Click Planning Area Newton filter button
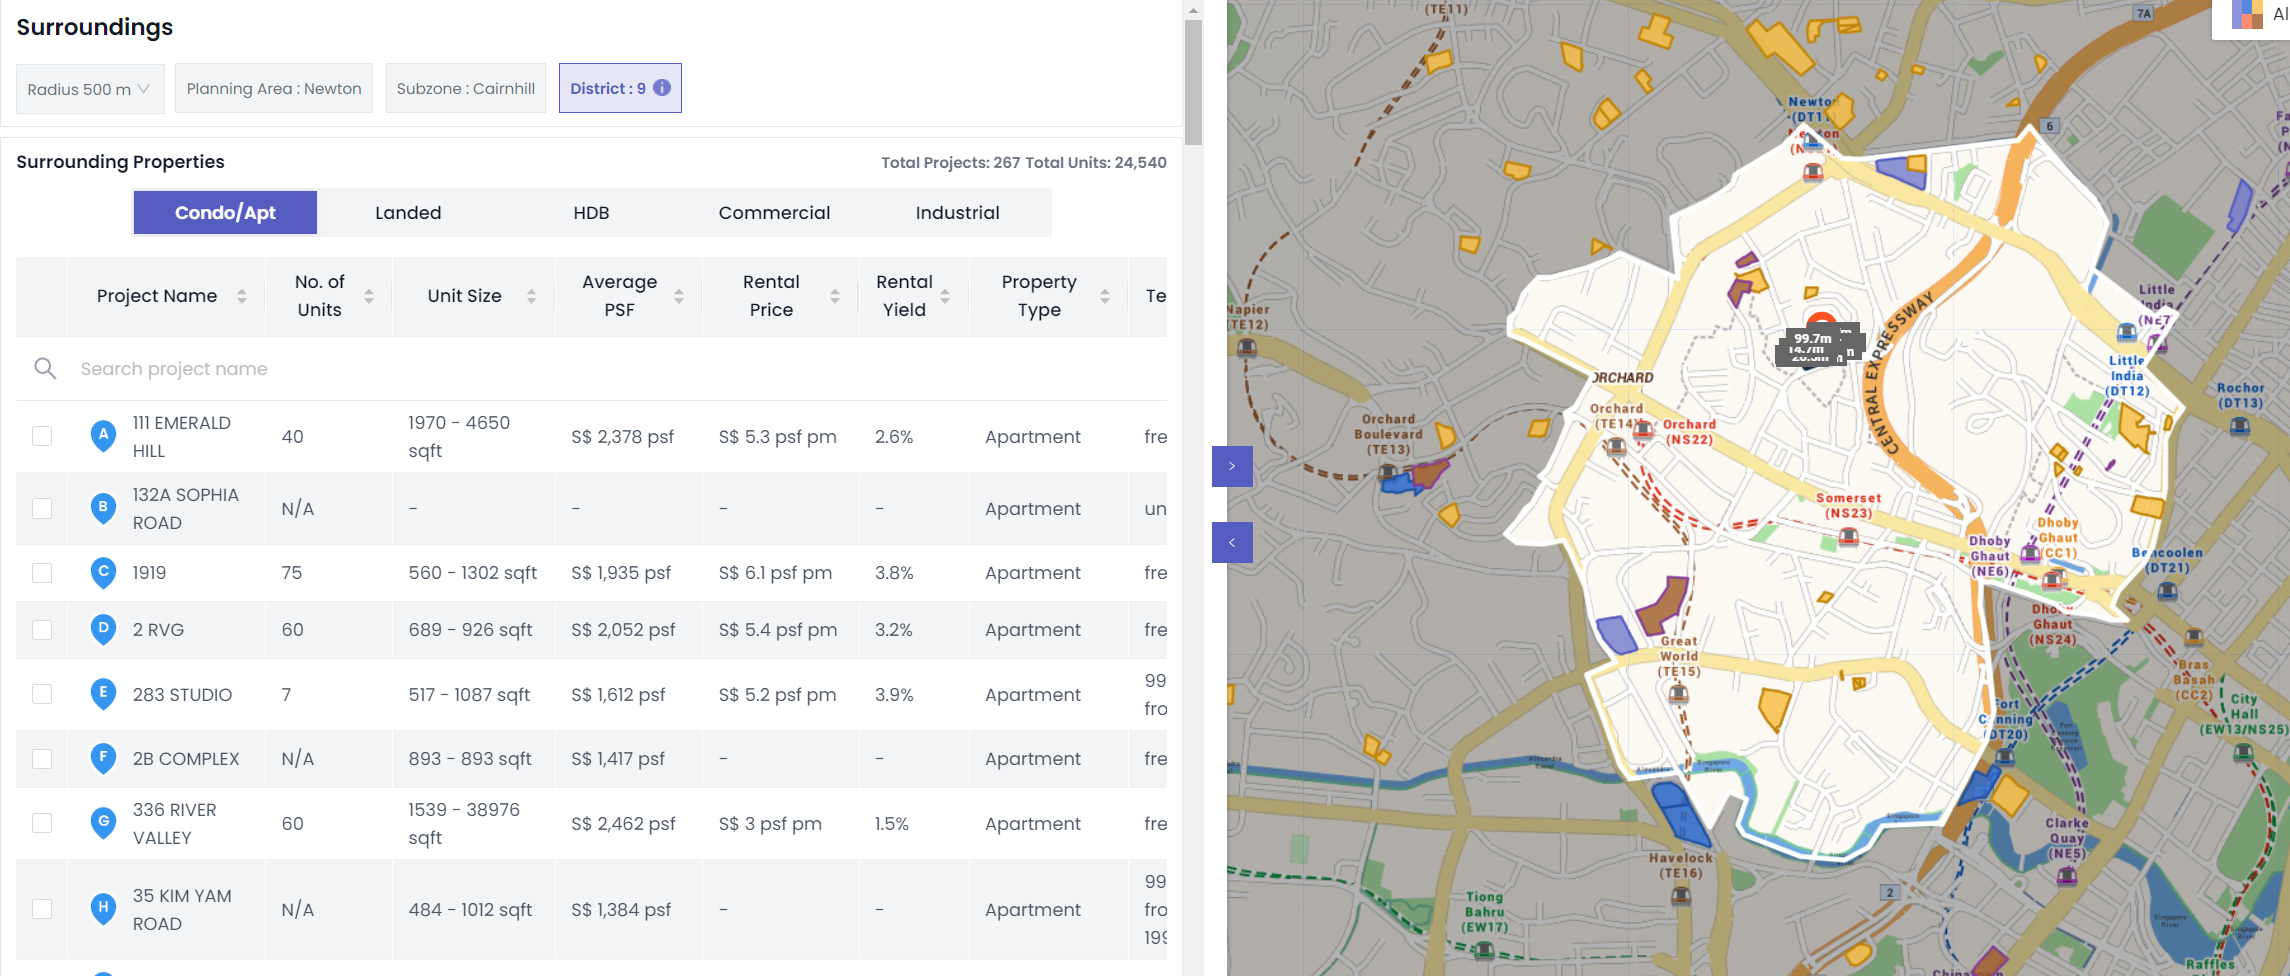 pos(274,88)
